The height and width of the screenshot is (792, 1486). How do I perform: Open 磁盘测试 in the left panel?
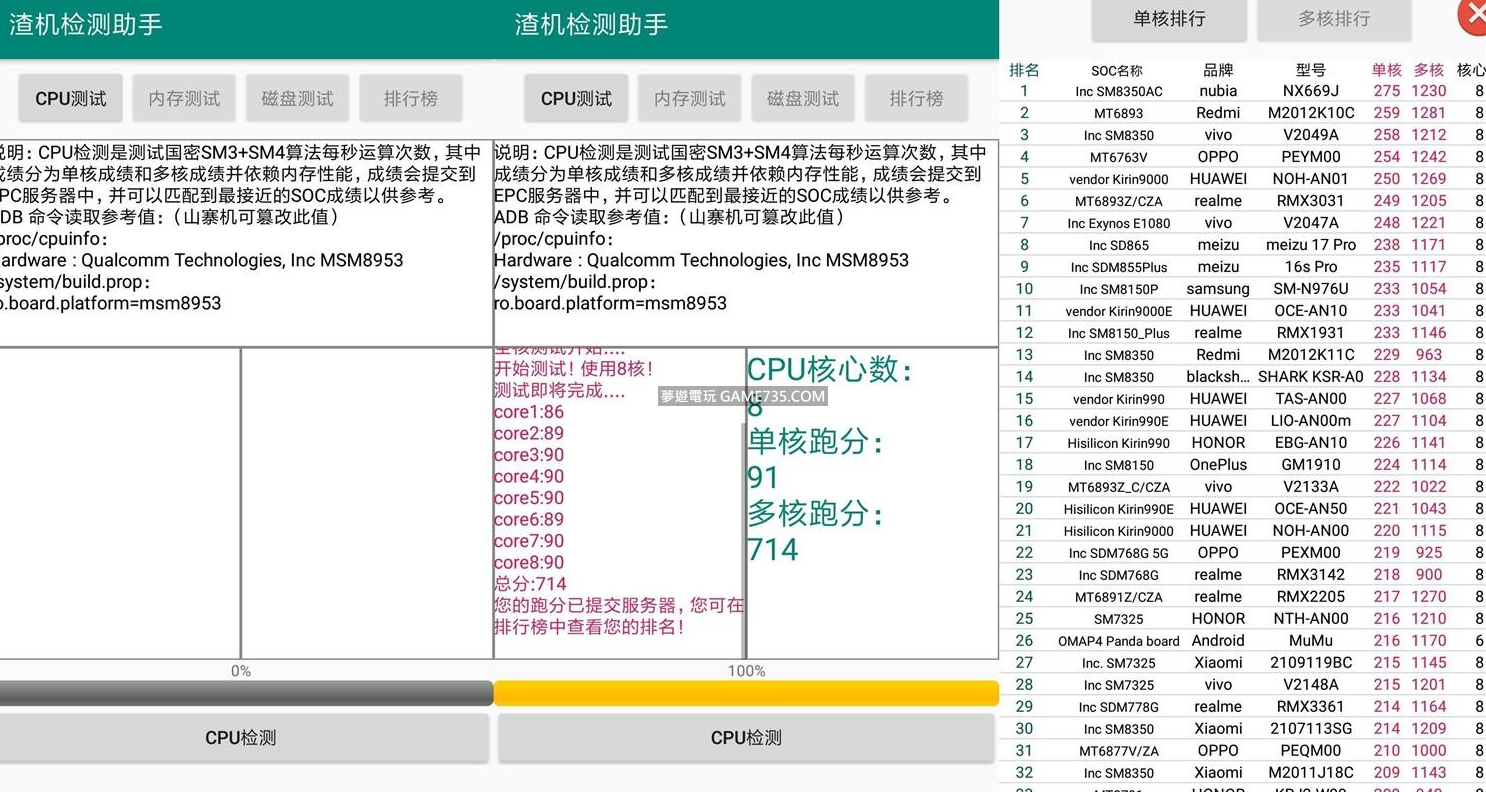point(297,98)
